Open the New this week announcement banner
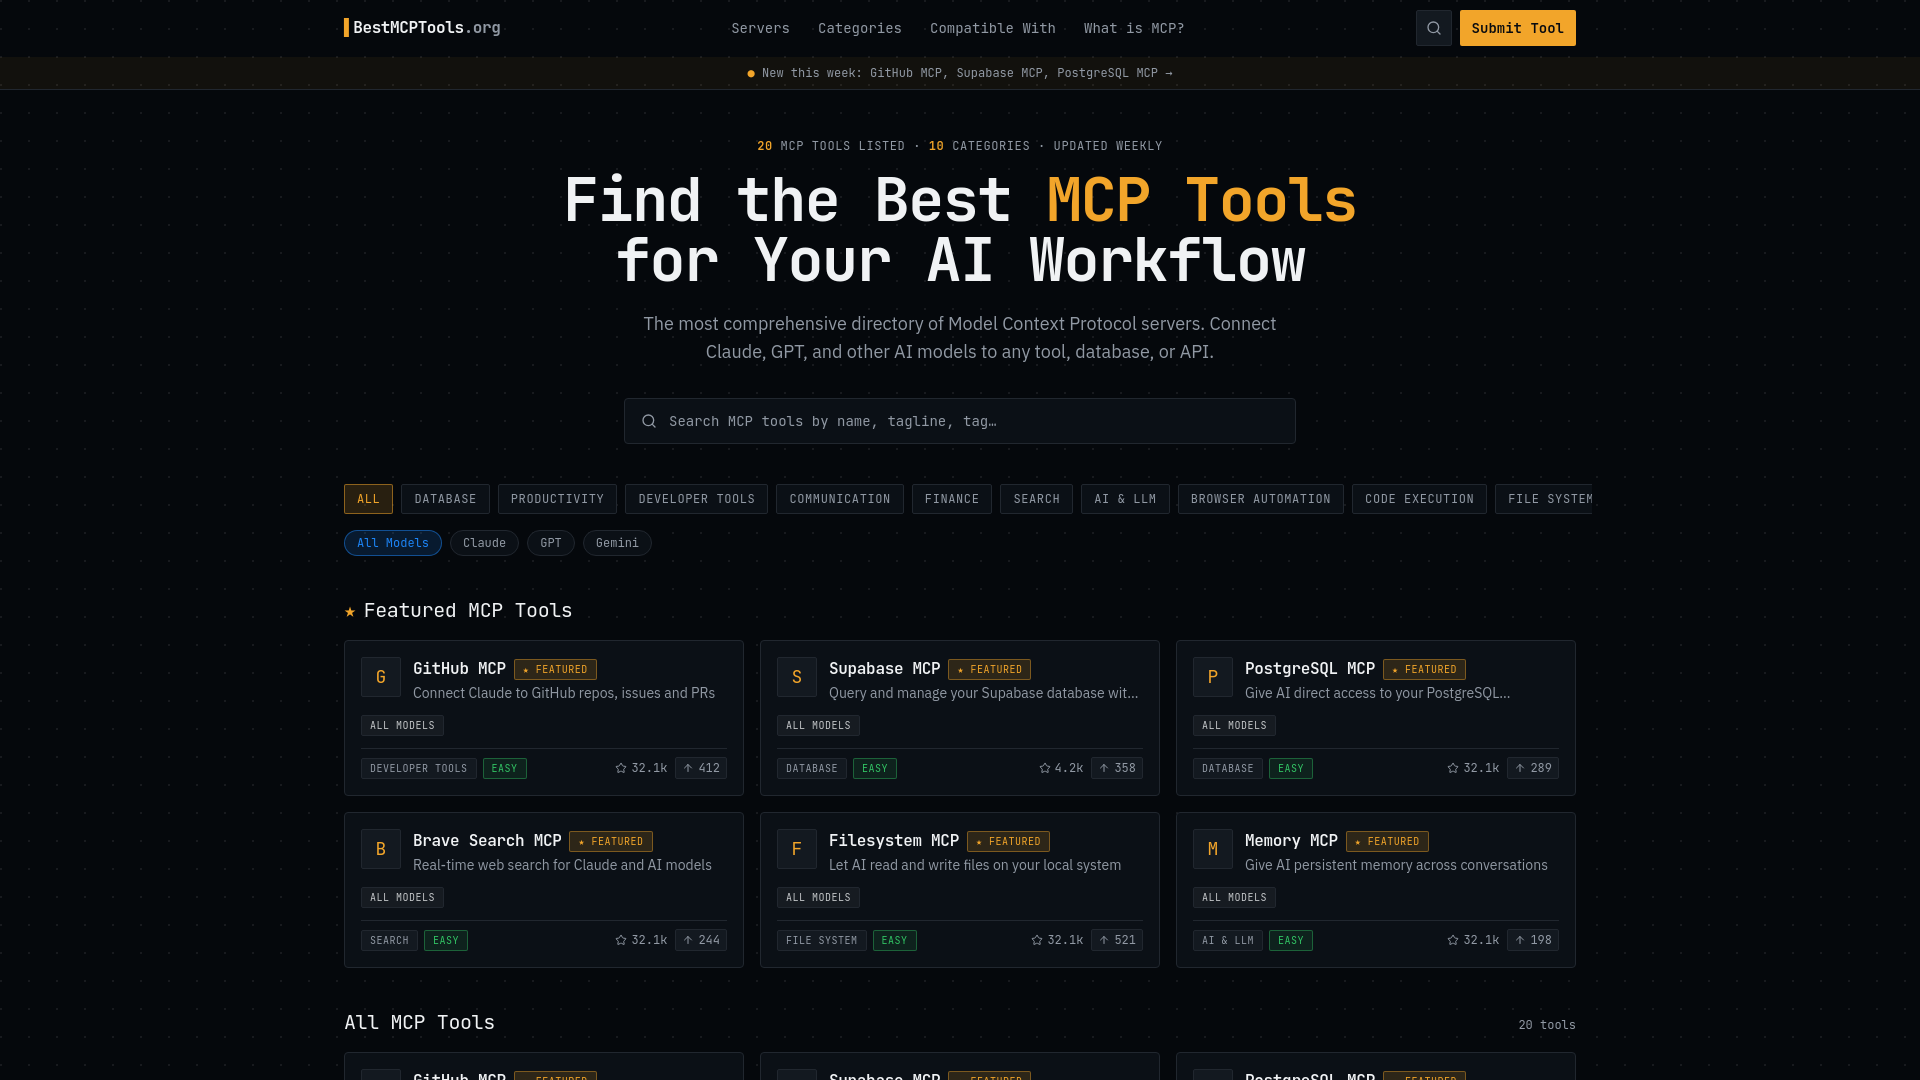This screenshot has width=1920, height=1080. (960, 73)
